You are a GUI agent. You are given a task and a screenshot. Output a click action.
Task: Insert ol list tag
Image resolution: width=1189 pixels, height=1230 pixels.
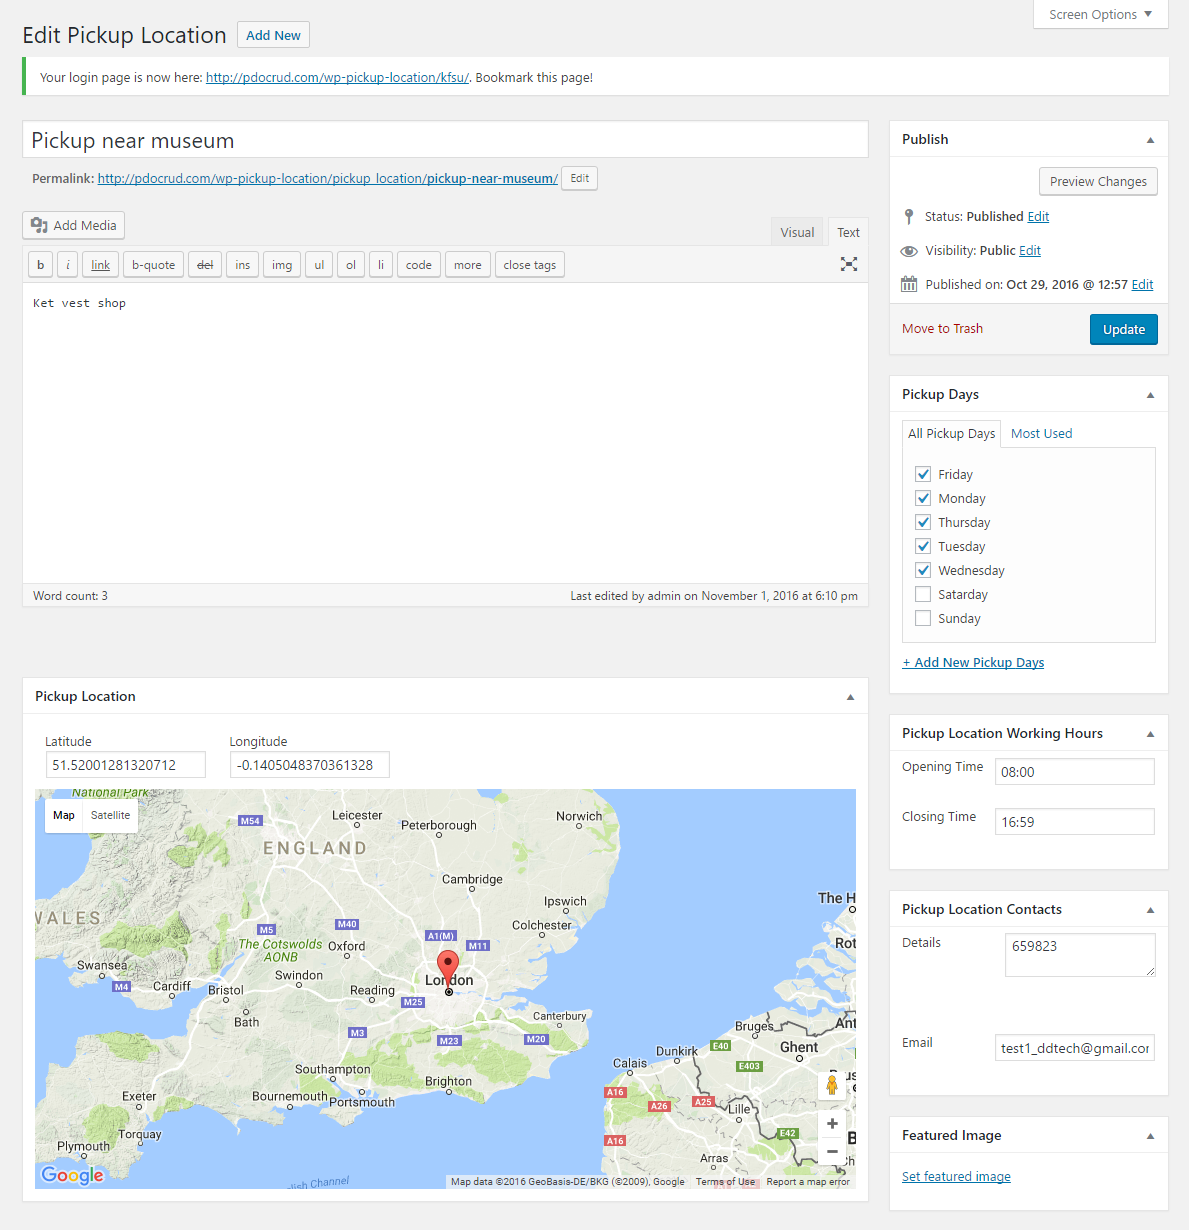[351, 265]
